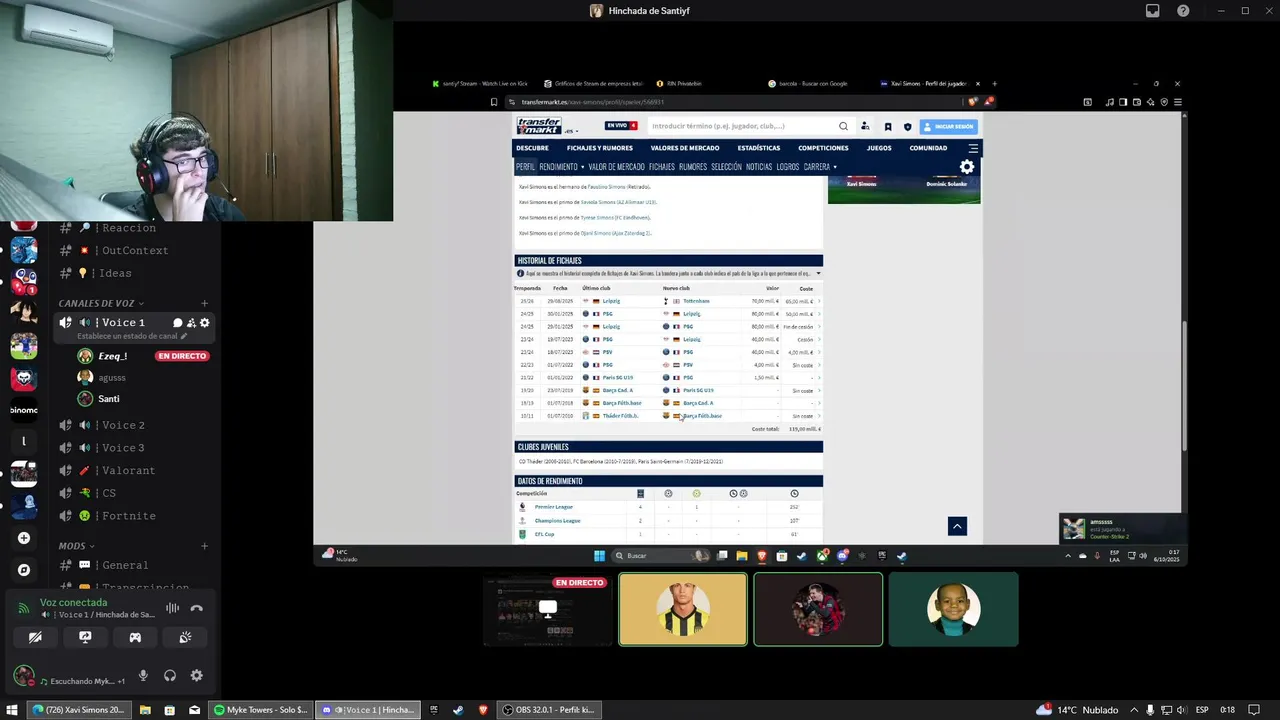Open Discord user settings gear

click(196, 676)
